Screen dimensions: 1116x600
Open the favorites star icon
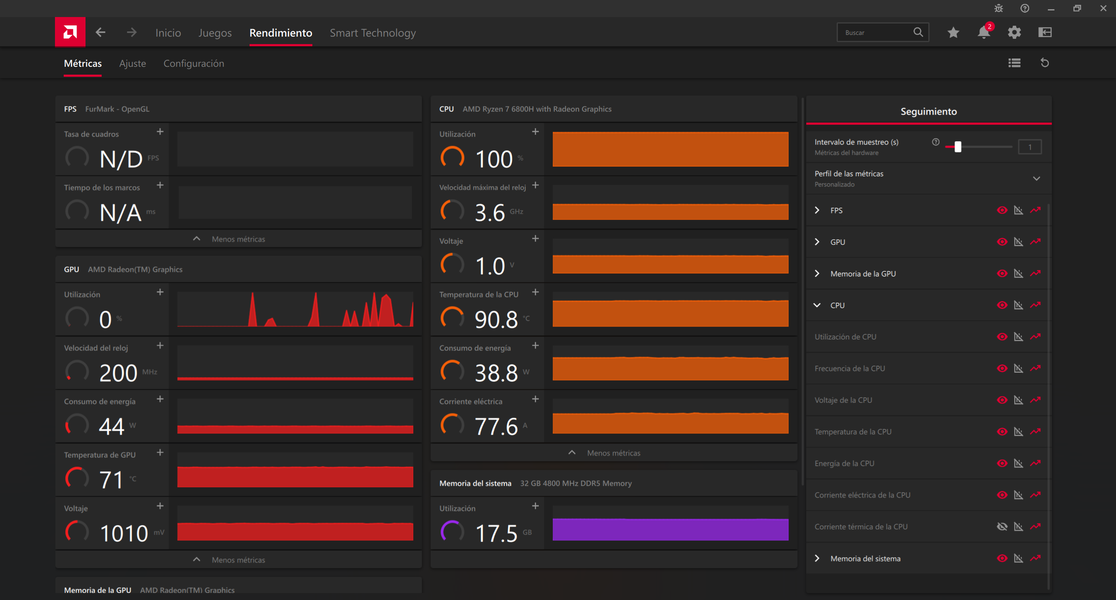point(953,33)
